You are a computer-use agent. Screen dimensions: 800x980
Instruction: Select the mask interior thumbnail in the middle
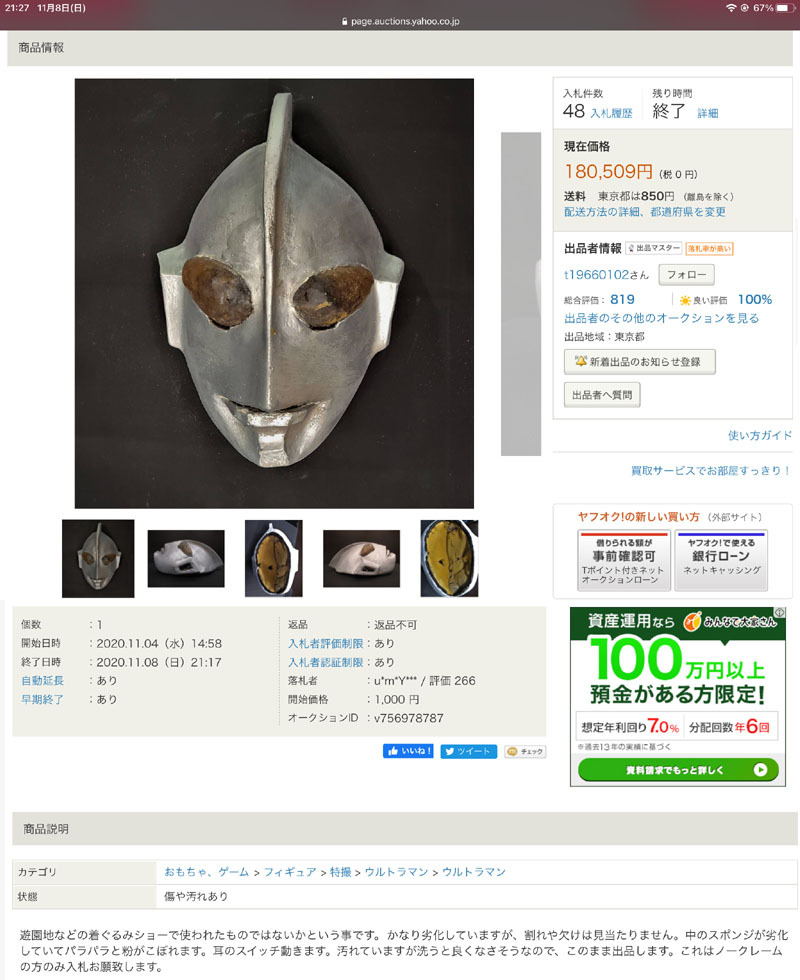click(273, 558)
